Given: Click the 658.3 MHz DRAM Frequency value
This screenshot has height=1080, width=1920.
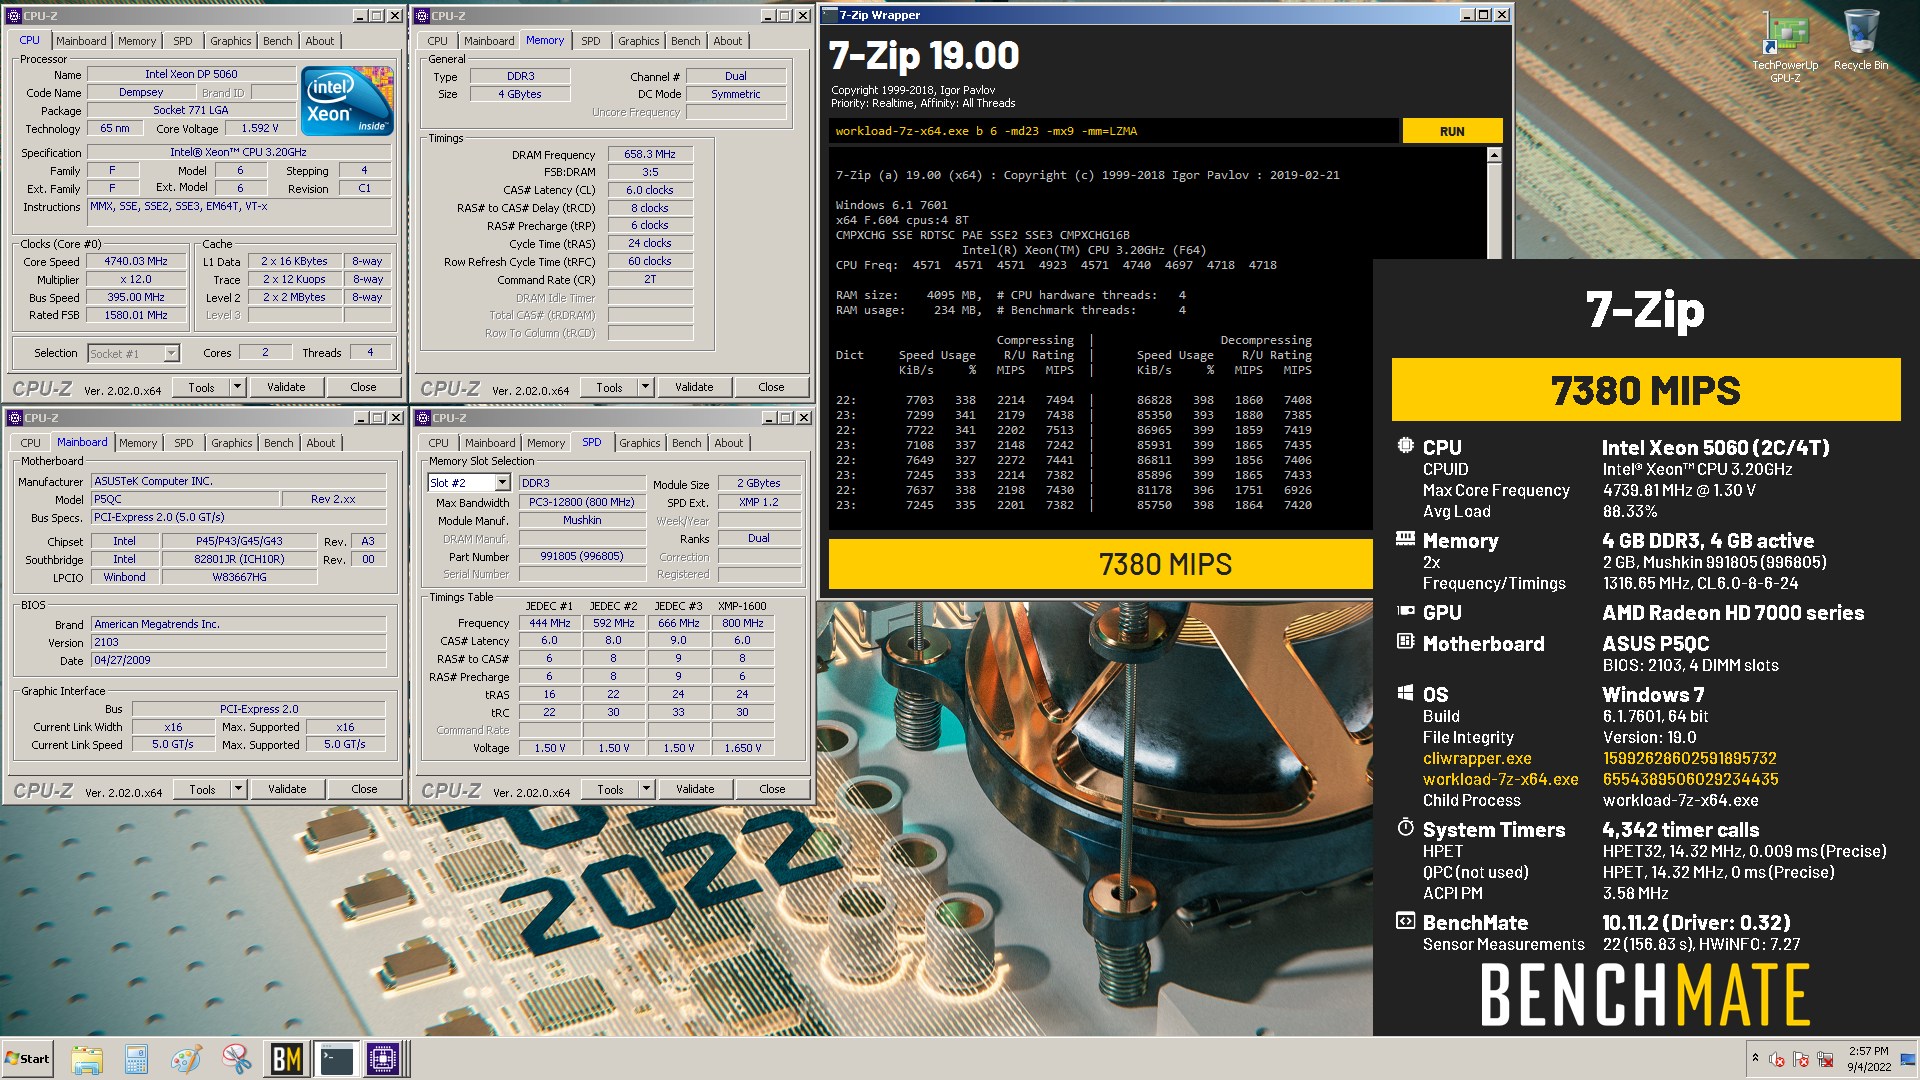Looking at the screenshot, I should (x=650, y=154).
